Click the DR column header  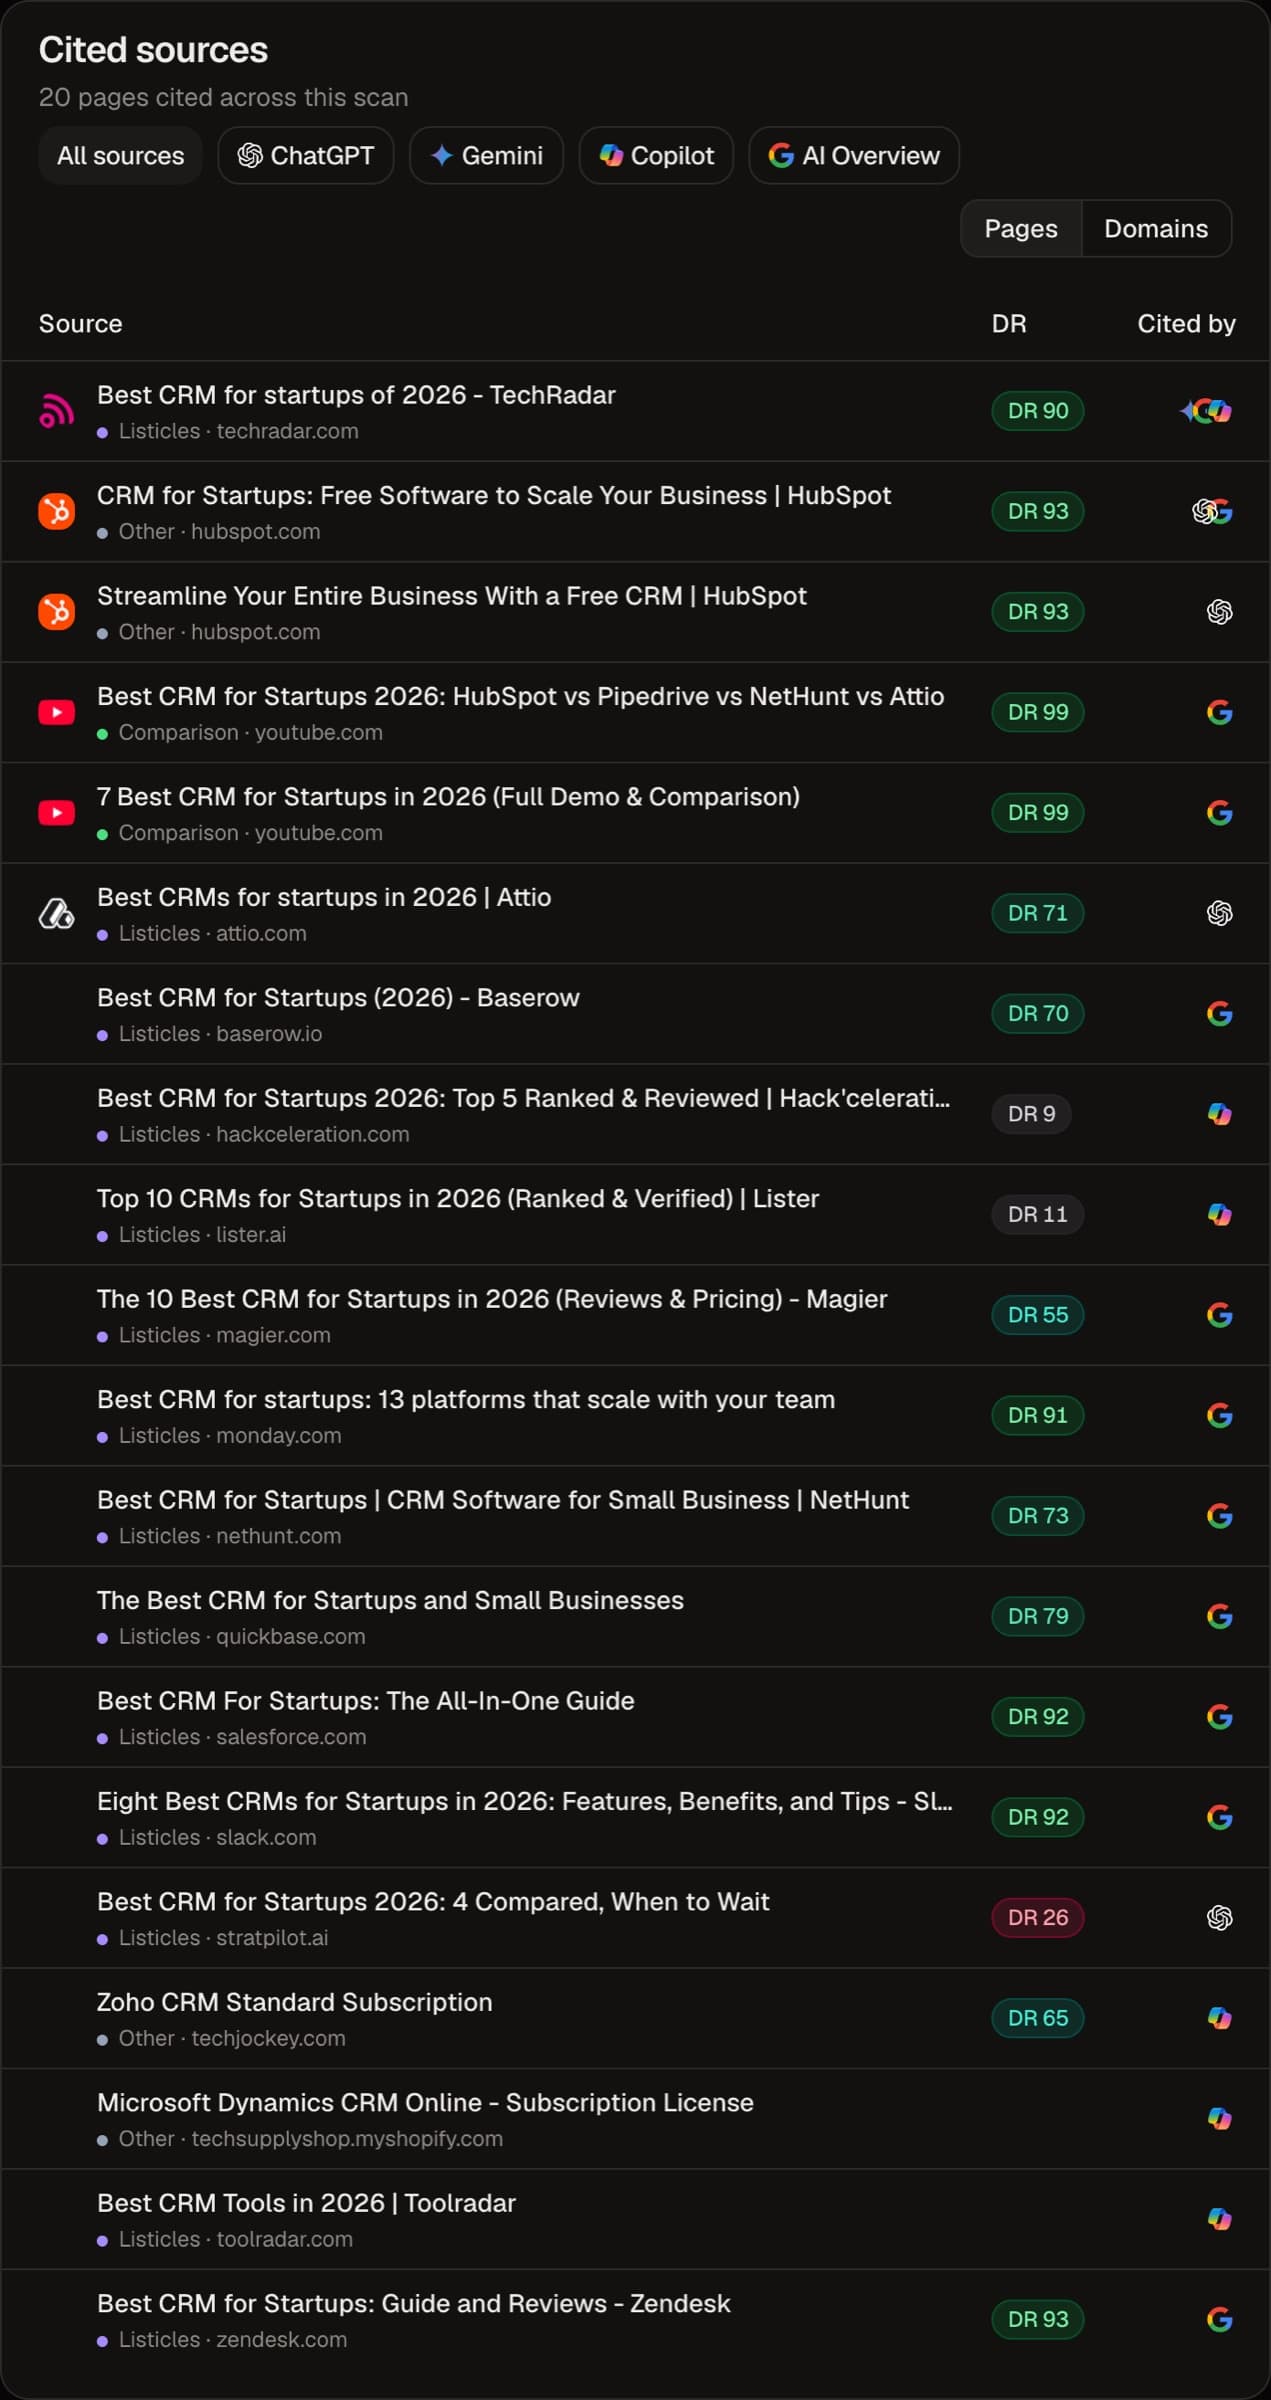pyautogui.click(x=1009, y=323)
